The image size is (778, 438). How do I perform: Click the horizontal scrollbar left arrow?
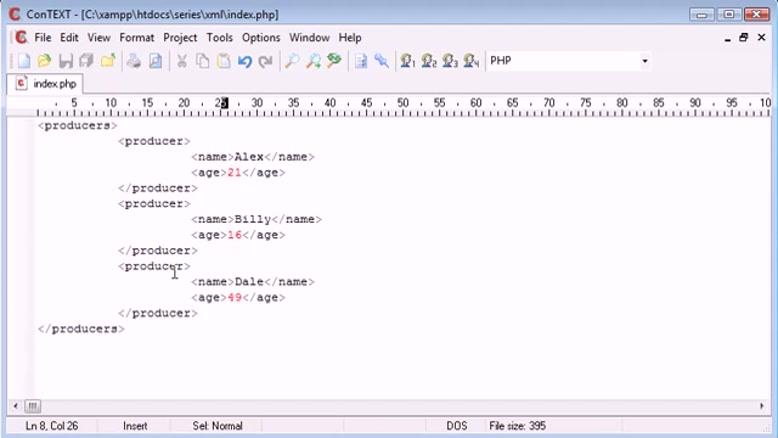[x=15, y=406]
